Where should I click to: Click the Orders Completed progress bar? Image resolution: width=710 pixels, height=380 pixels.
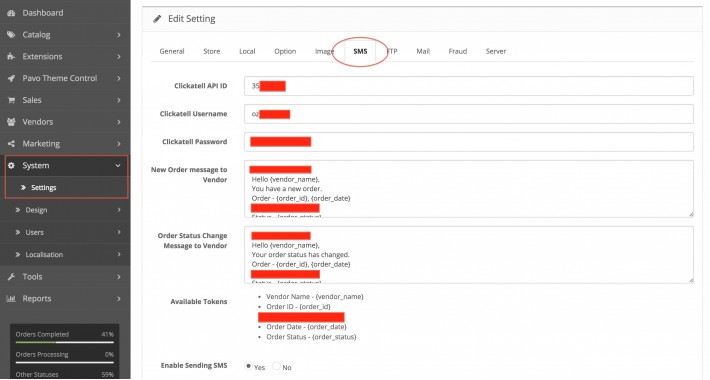(x=64, y=342)
